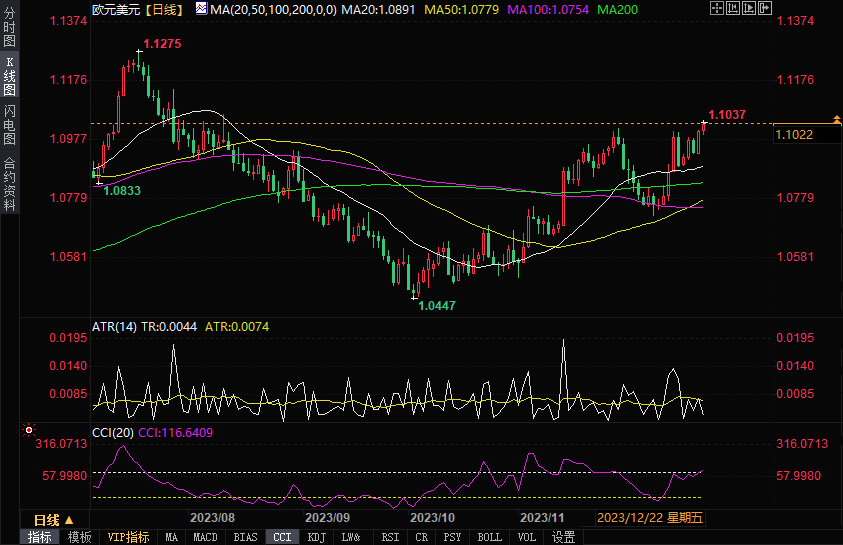The width and height of the screenshot is (843, 545).
Task: Open the 合约资料 side tab
Action: pyautogui.click(x=9, y=182)
